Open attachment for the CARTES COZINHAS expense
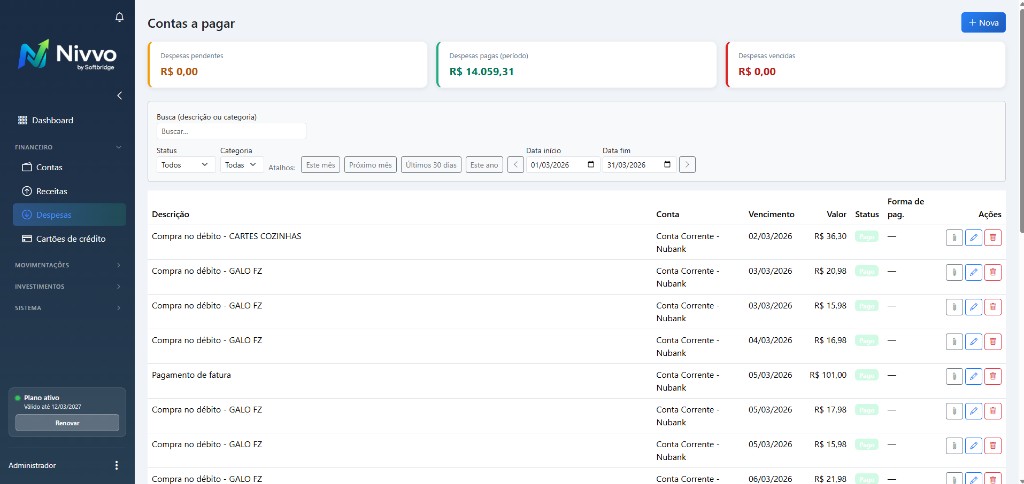 pyautogui.click(x=954, y=237)
